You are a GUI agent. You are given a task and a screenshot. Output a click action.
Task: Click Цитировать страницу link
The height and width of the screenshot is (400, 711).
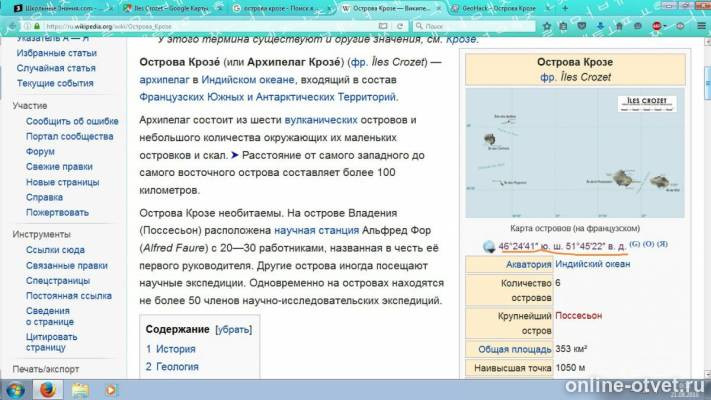(51, 342)
